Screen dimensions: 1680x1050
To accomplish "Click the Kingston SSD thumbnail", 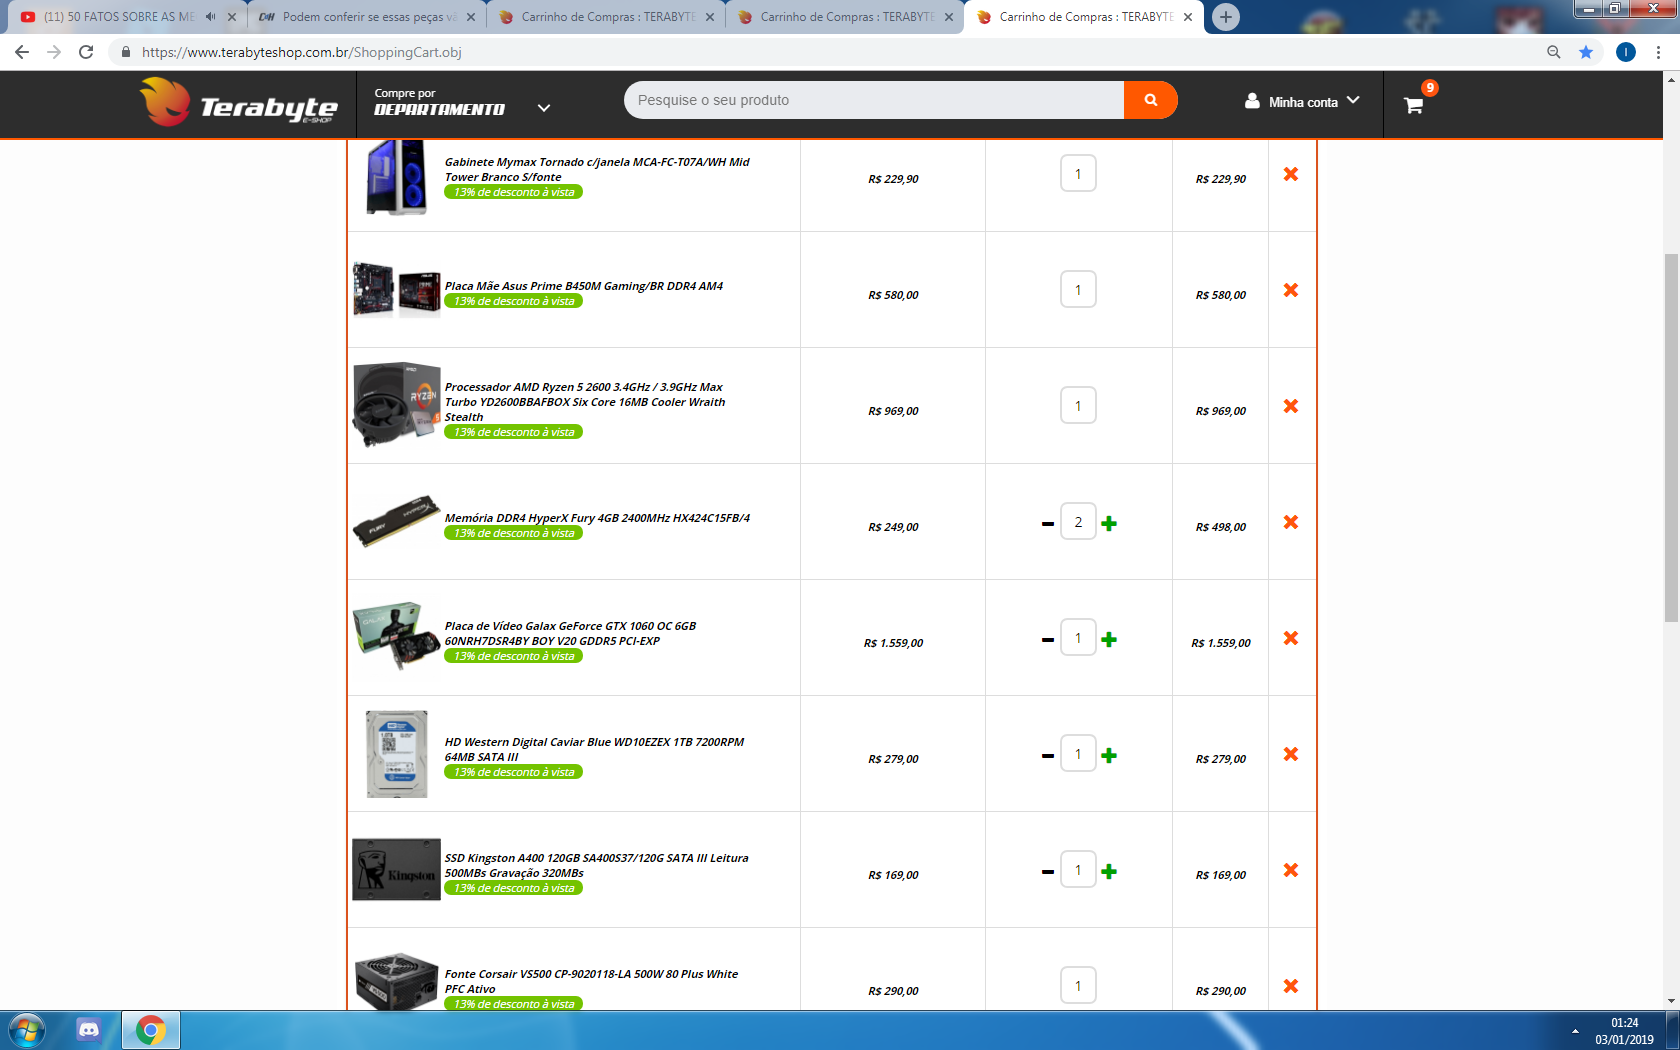I will [396, 869].
